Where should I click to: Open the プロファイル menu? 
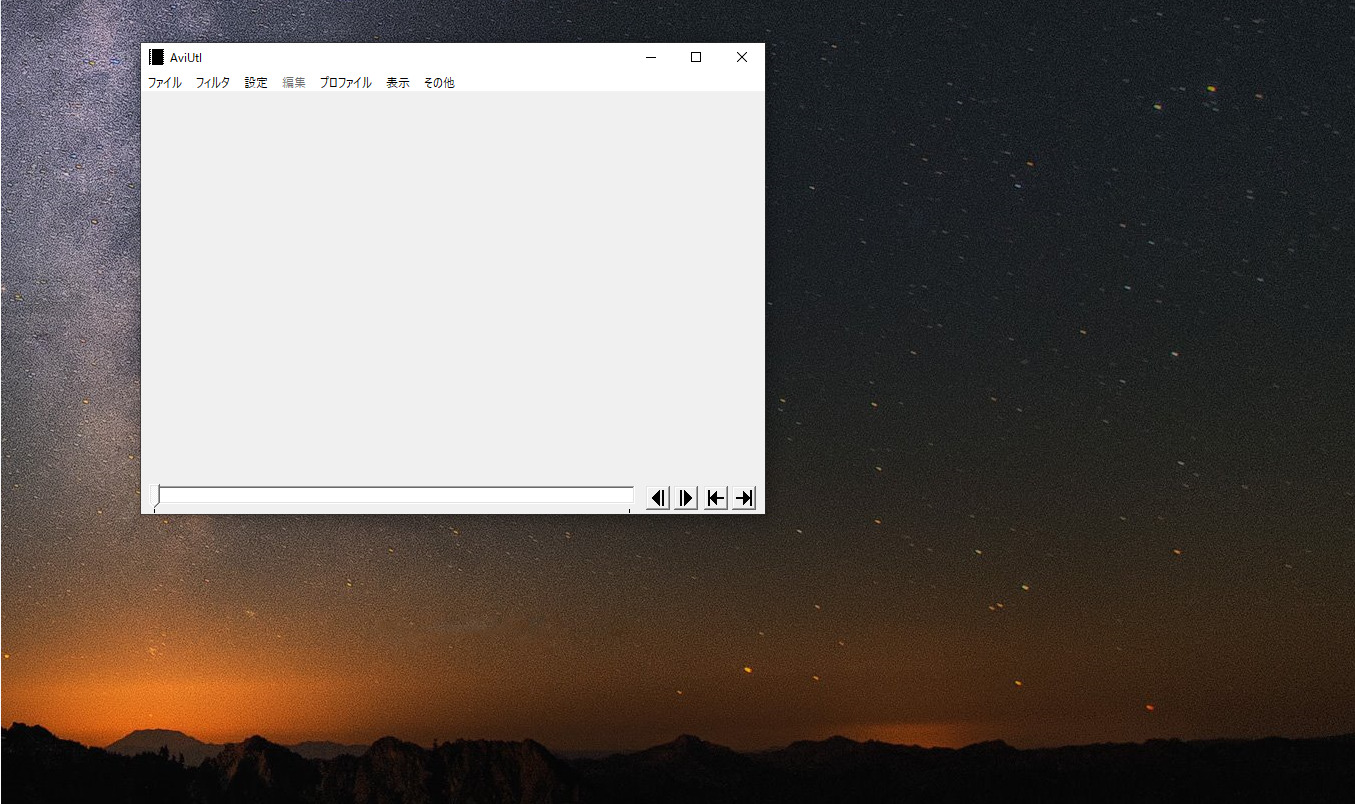[345, 83]
